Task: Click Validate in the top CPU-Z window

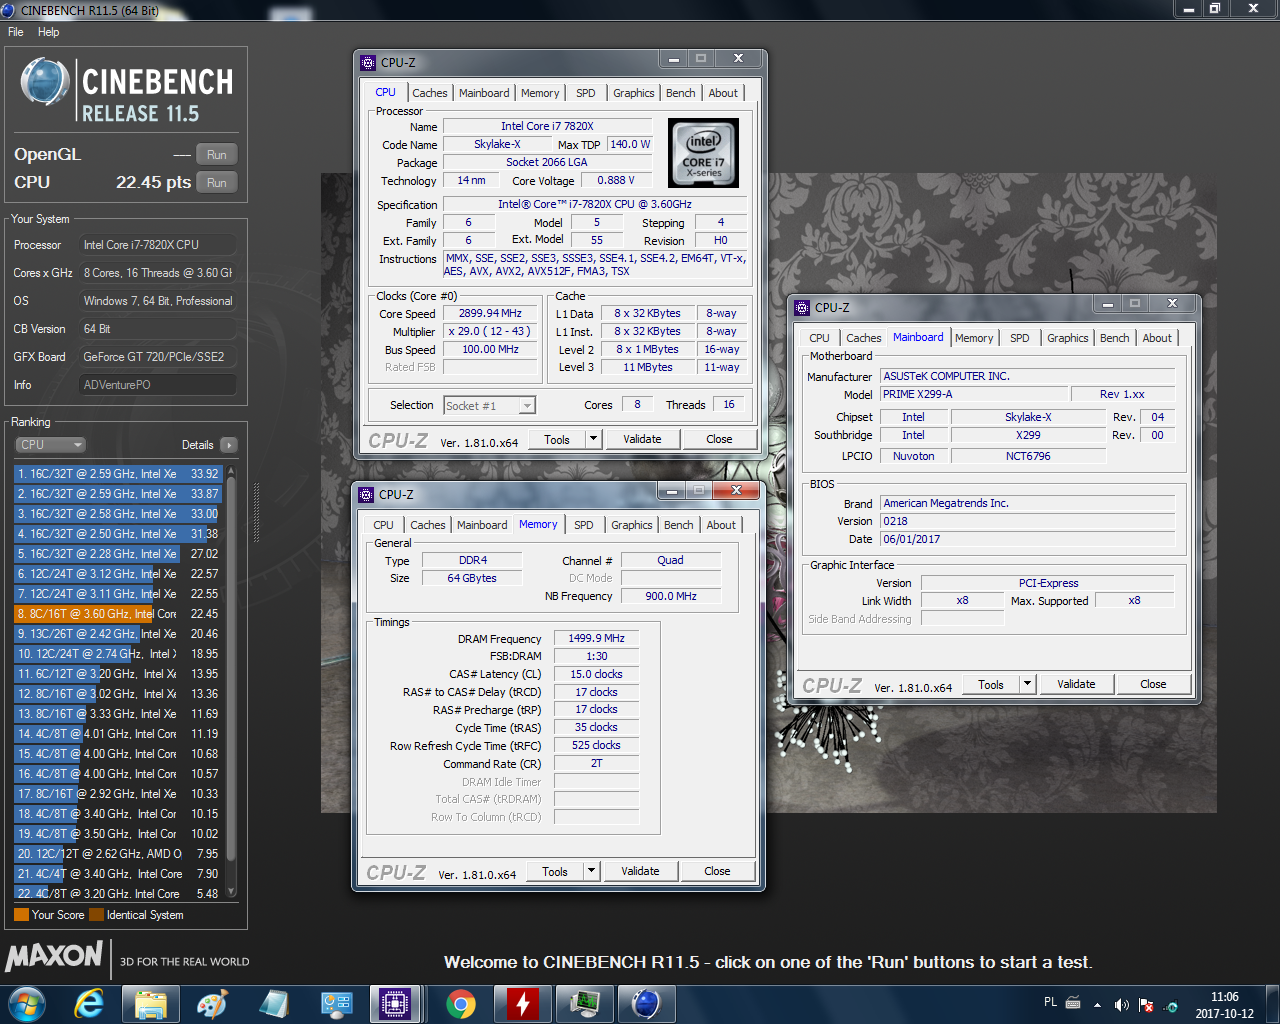Action: (x=642, y=439)
